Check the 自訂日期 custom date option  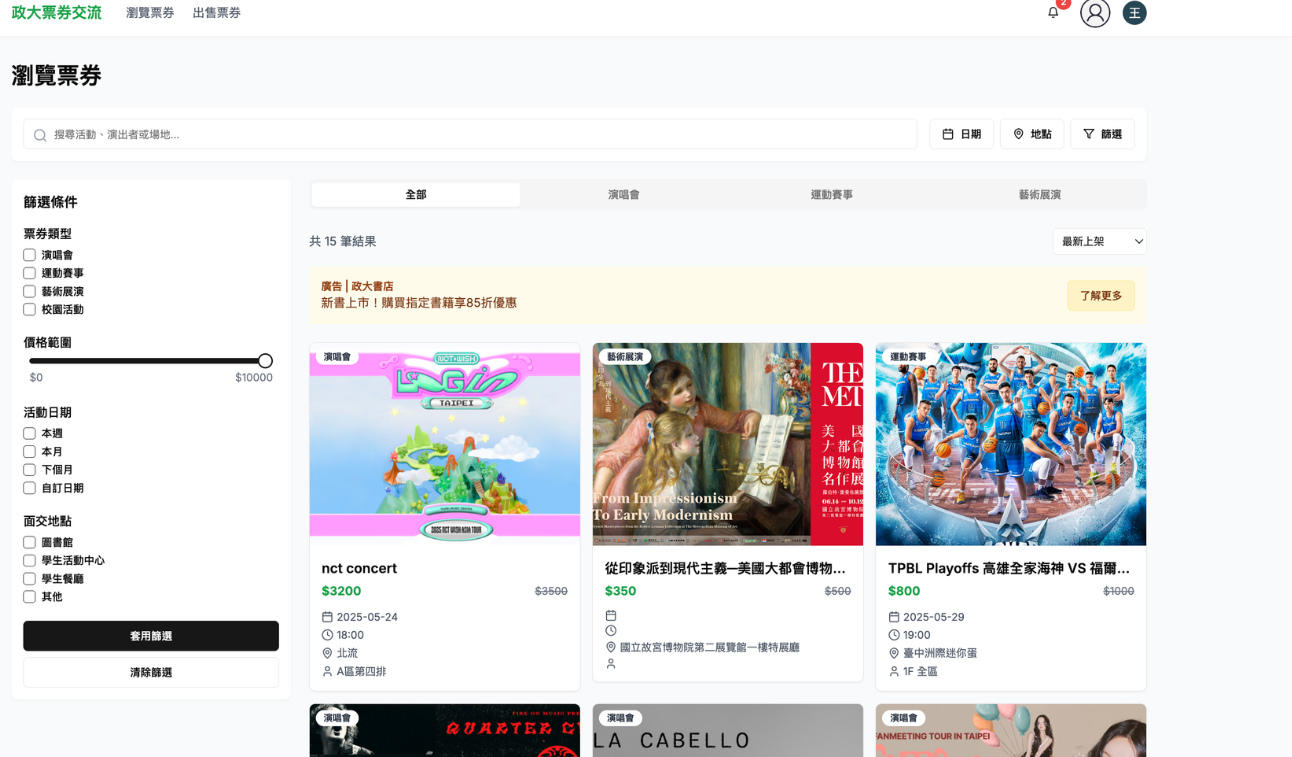pyautogui.click(x=30, y=488)
